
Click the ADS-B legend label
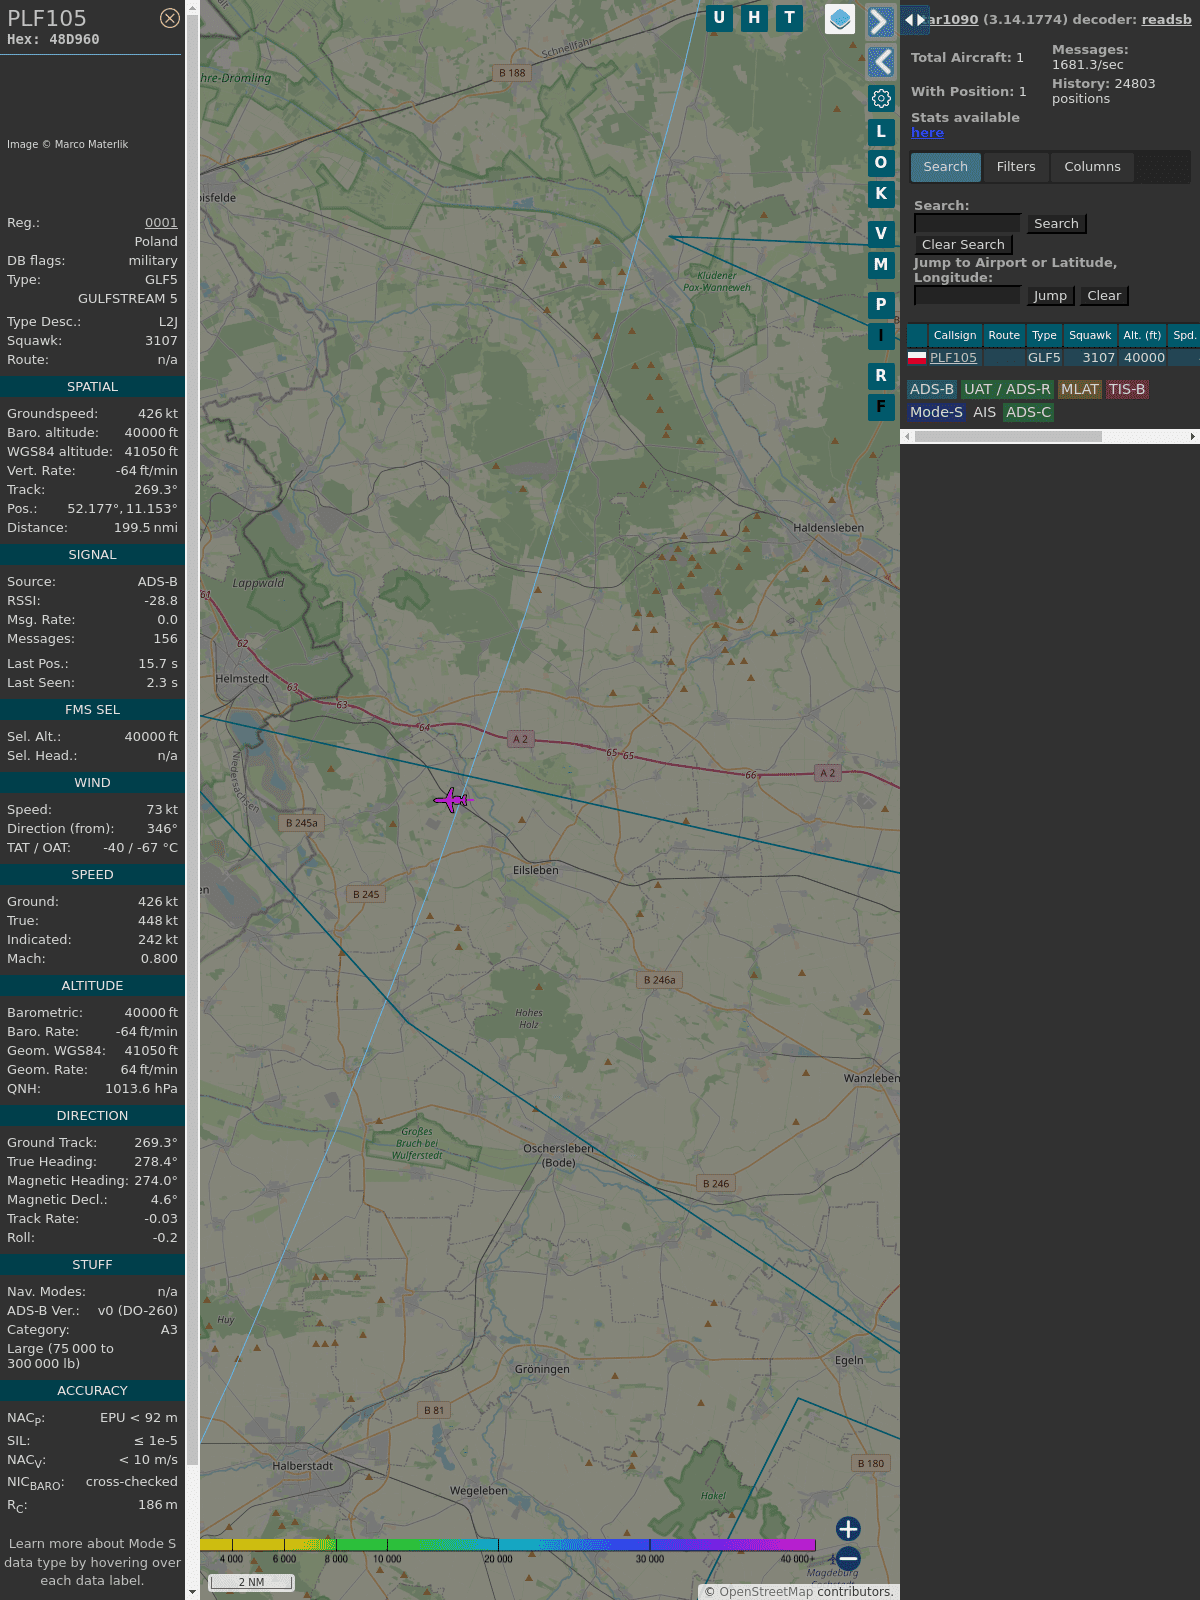pos(932,390)
